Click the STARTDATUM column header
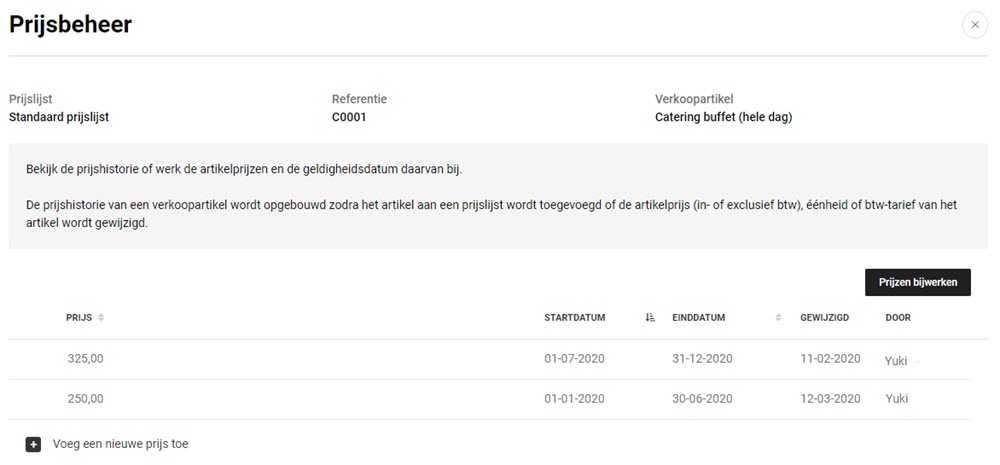The height and width of the screenshot is (465, 1000). [x=575, y=318]
